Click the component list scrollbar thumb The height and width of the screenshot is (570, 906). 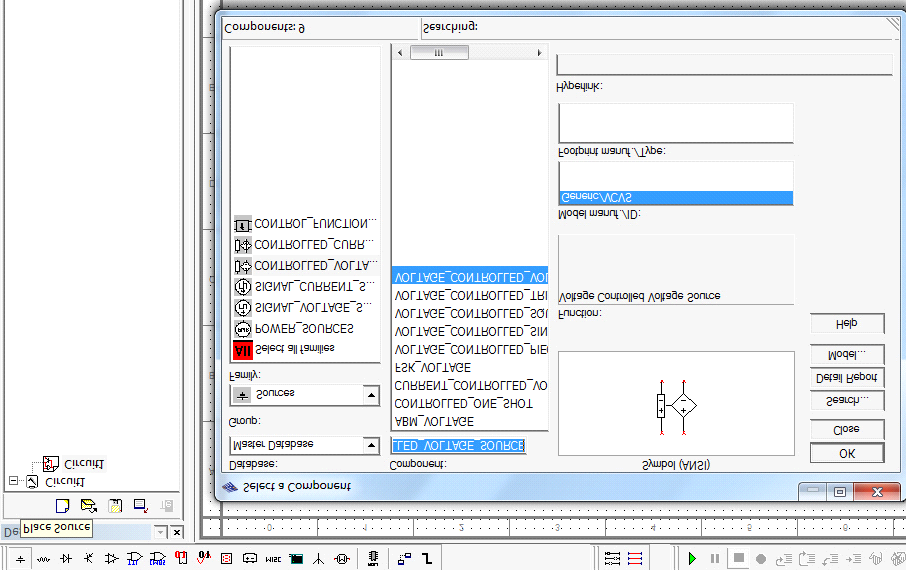(x=439, y=53)
